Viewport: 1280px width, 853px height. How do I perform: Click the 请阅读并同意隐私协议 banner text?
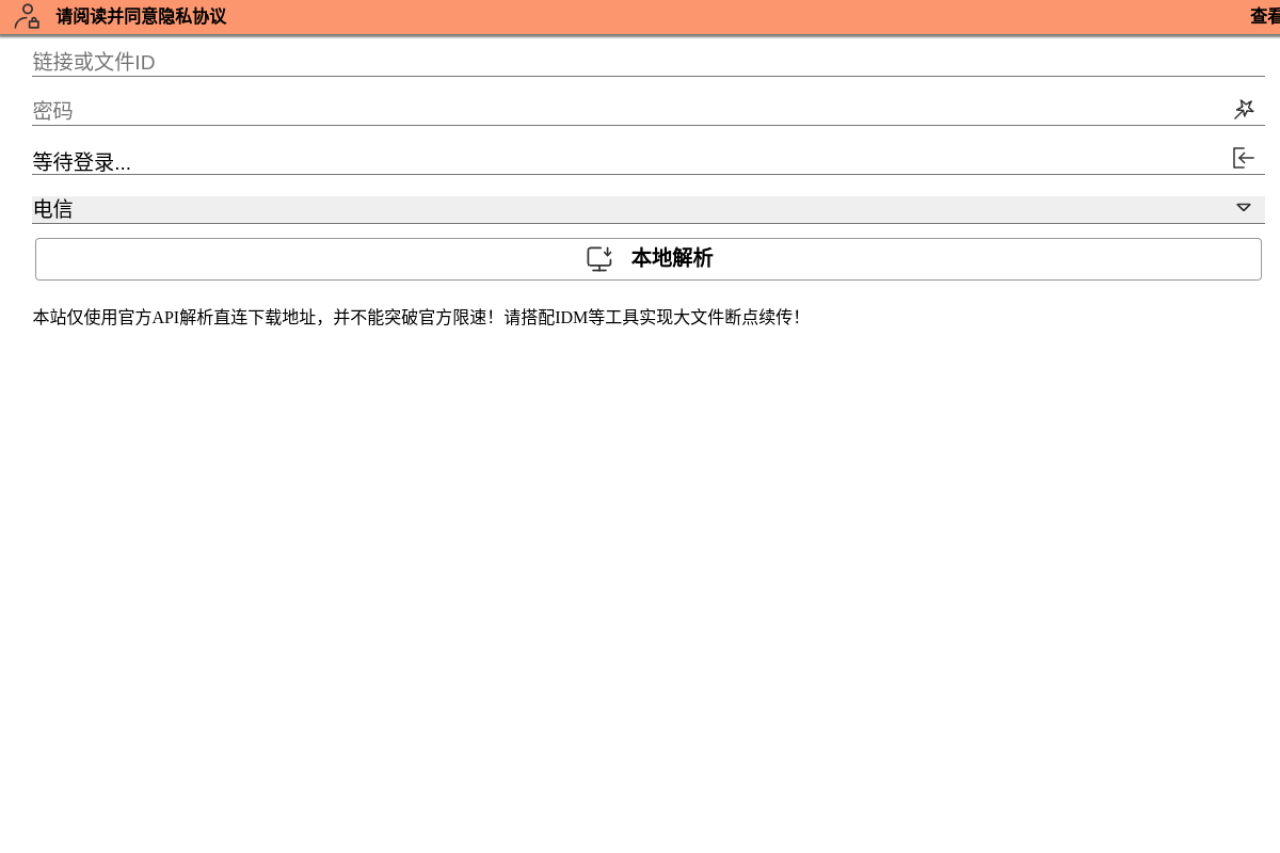(x=141, y=16)
